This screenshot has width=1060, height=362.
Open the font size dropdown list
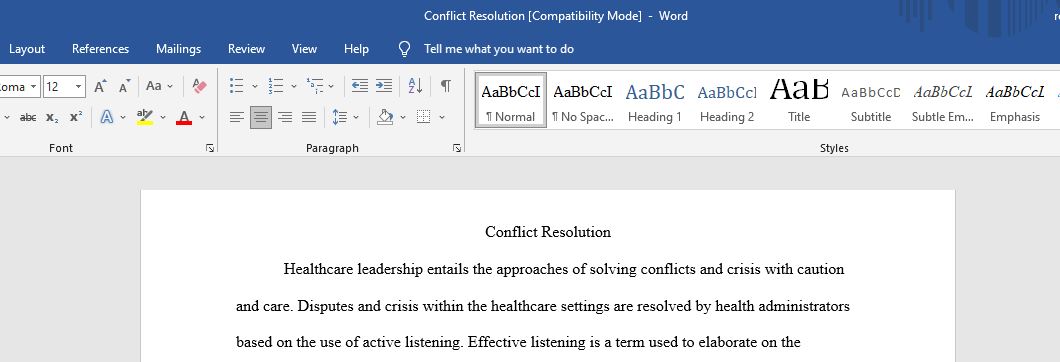(x=79, y=87)
